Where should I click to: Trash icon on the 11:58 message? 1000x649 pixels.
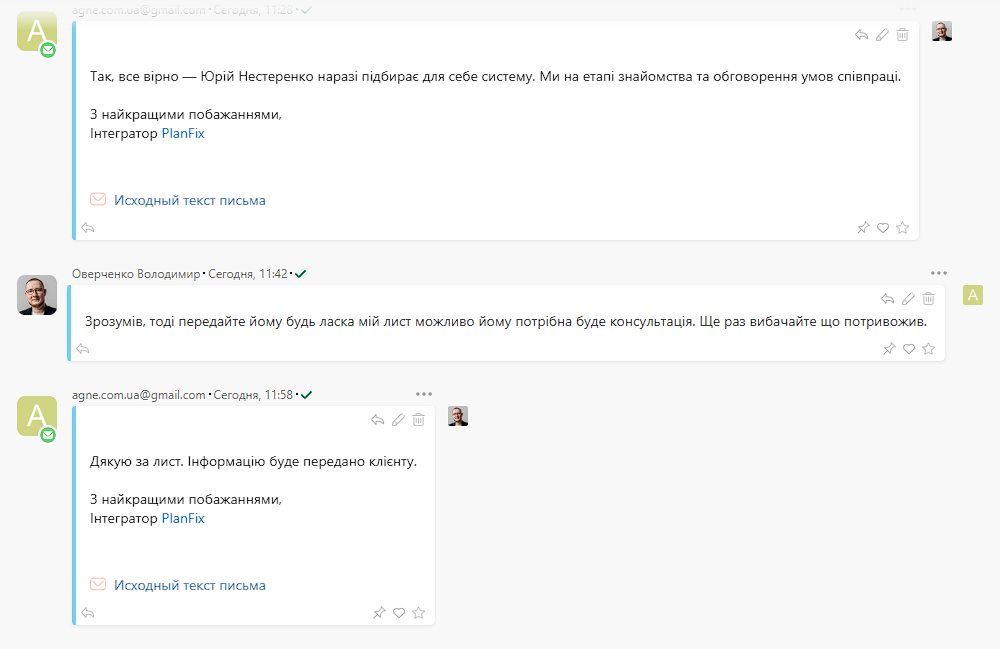tap(418, 419)
